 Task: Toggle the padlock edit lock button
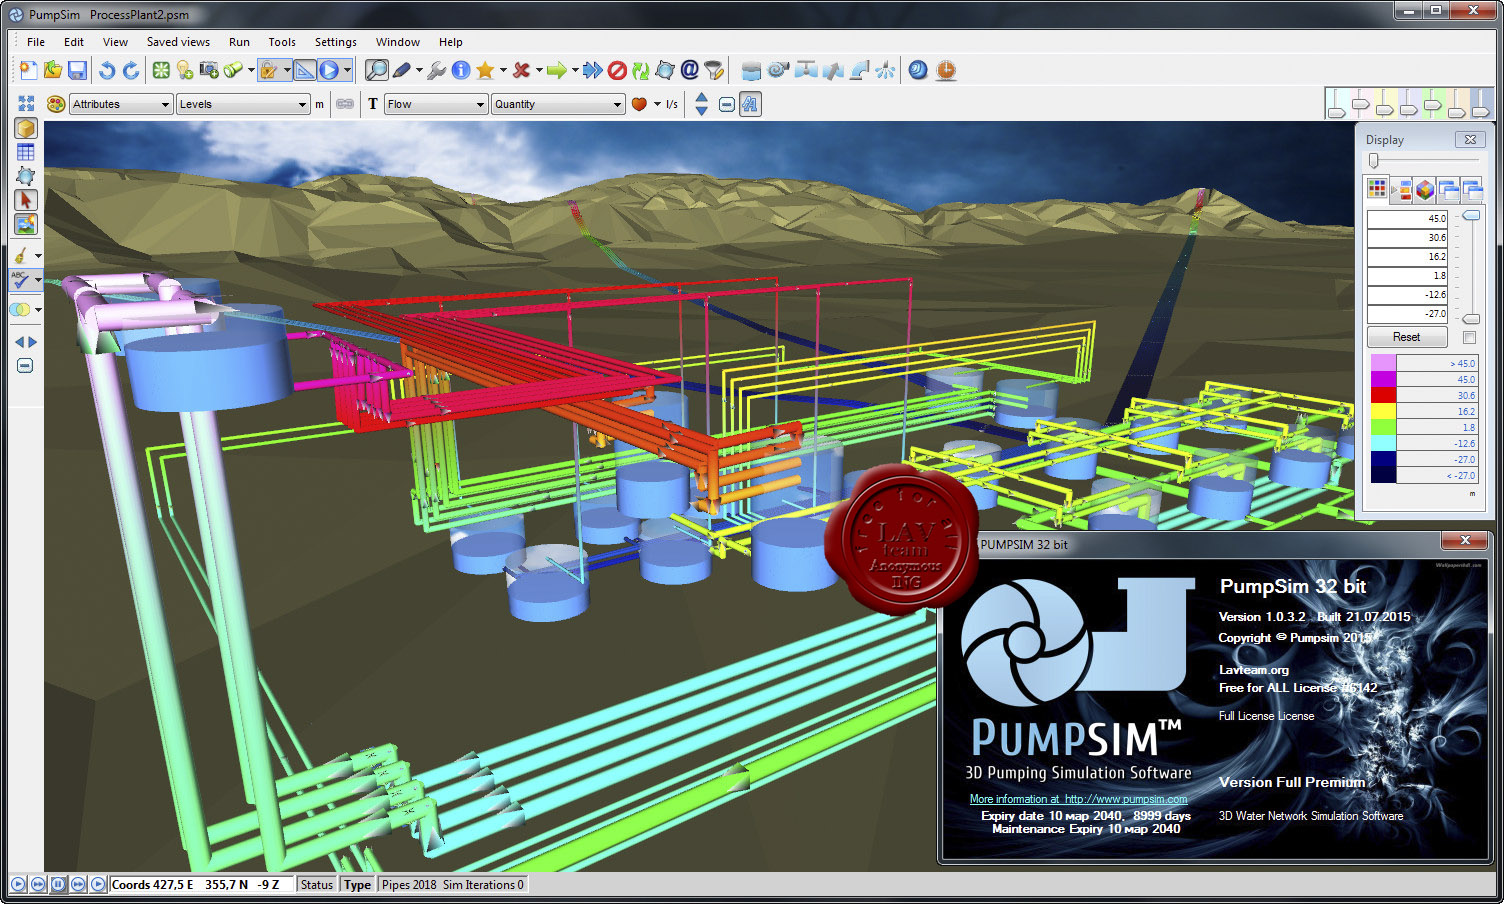point(269,70)
